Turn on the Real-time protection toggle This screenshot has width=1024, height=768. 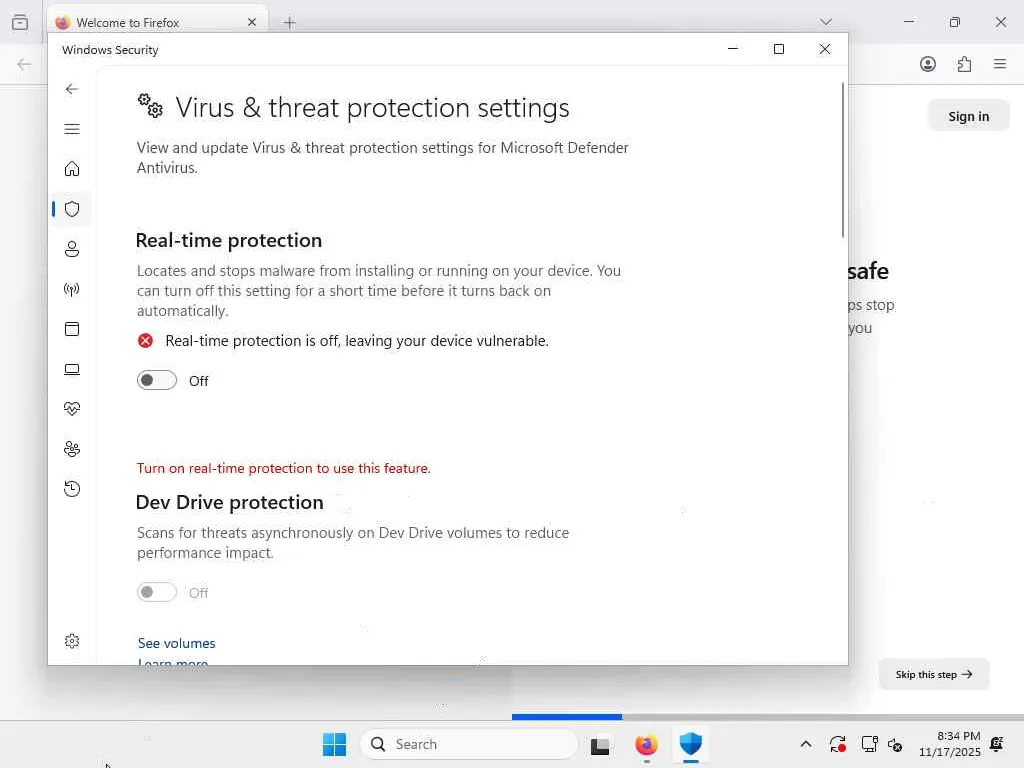(157, 380)
